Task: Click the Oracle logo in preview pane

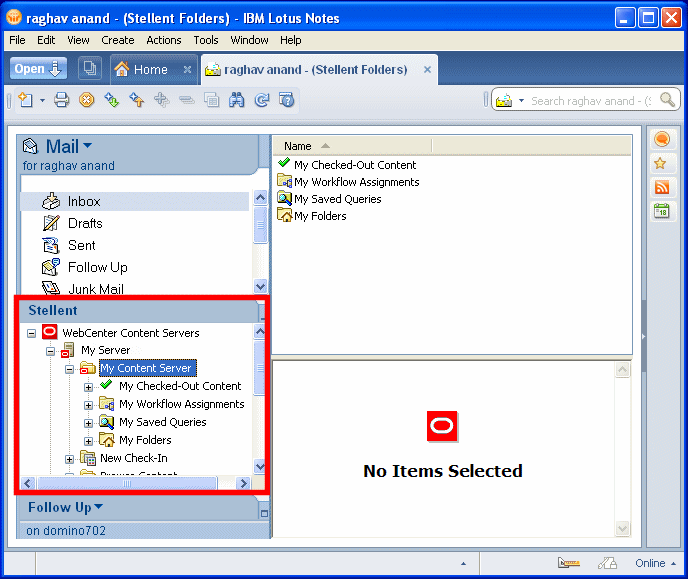Action: (x=442, y=426)
